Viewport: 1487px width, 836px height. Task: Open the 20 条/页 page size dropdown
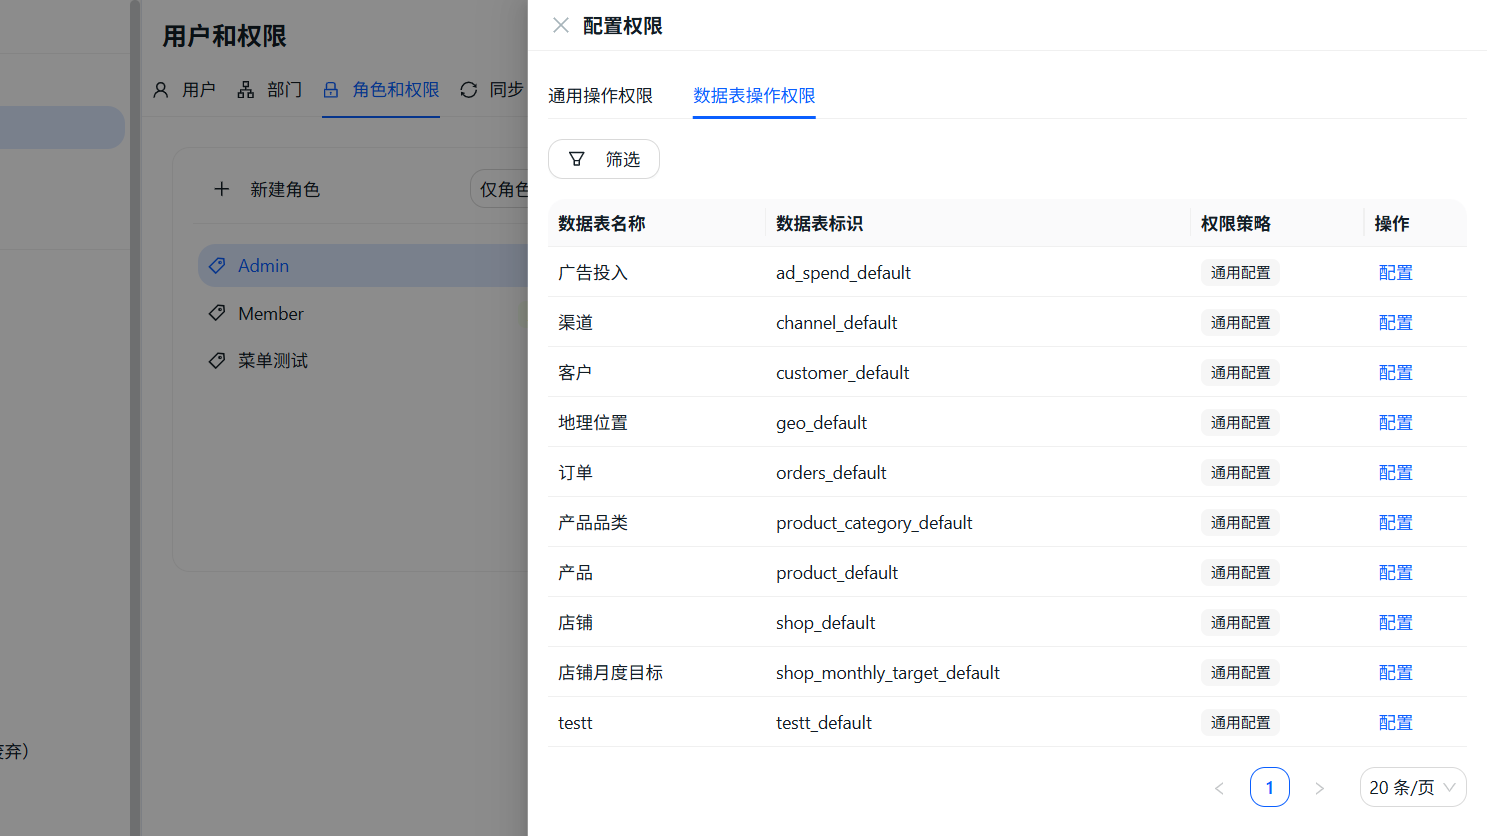click(1413, 787)
